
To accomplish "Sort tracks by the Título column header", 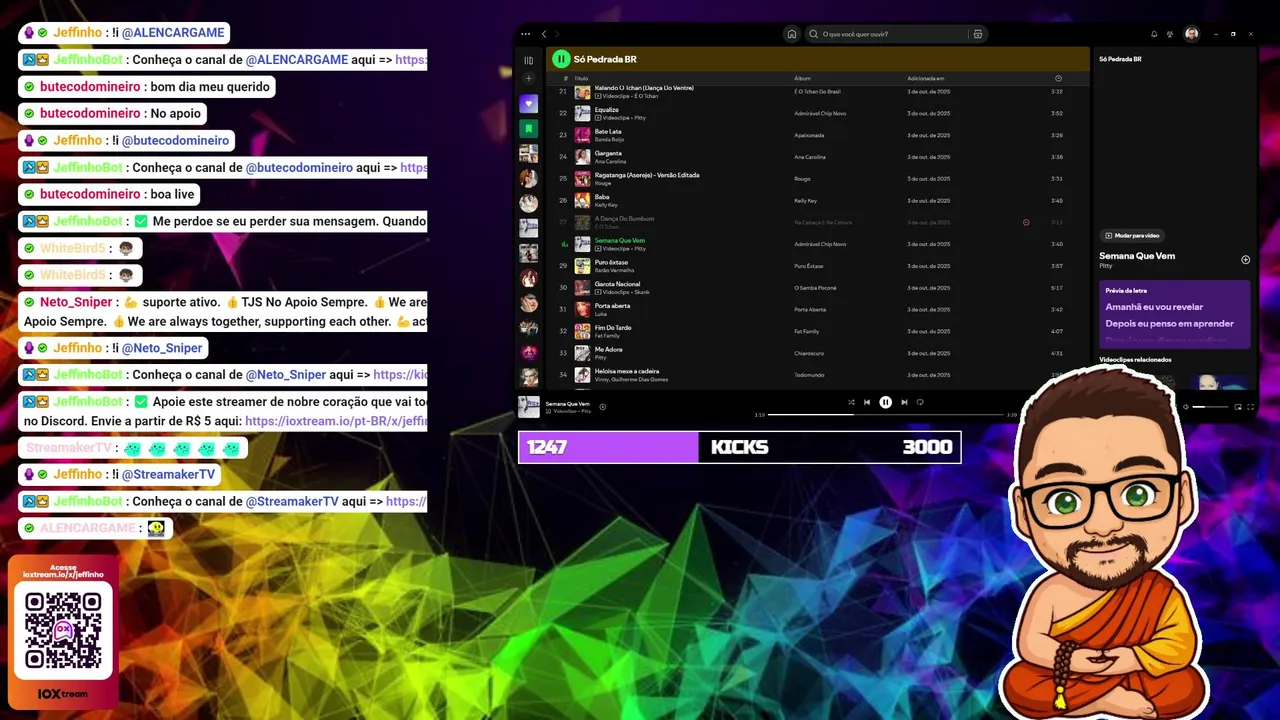I will point(581,78).
